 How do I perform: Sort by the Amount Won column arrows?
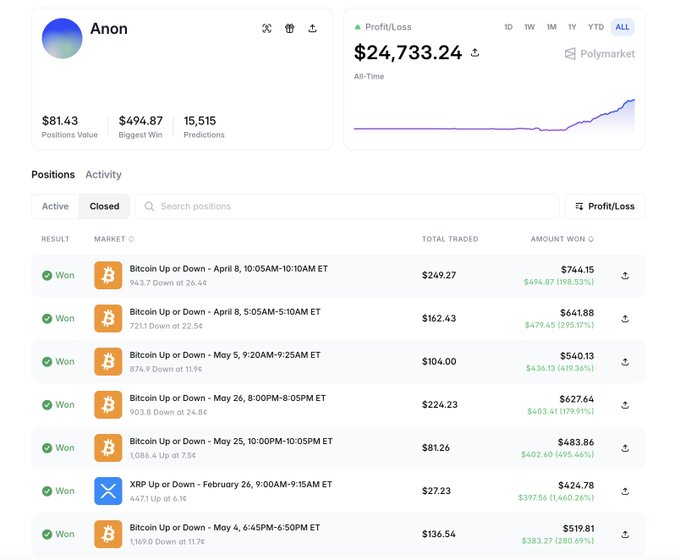click(591, 239)
